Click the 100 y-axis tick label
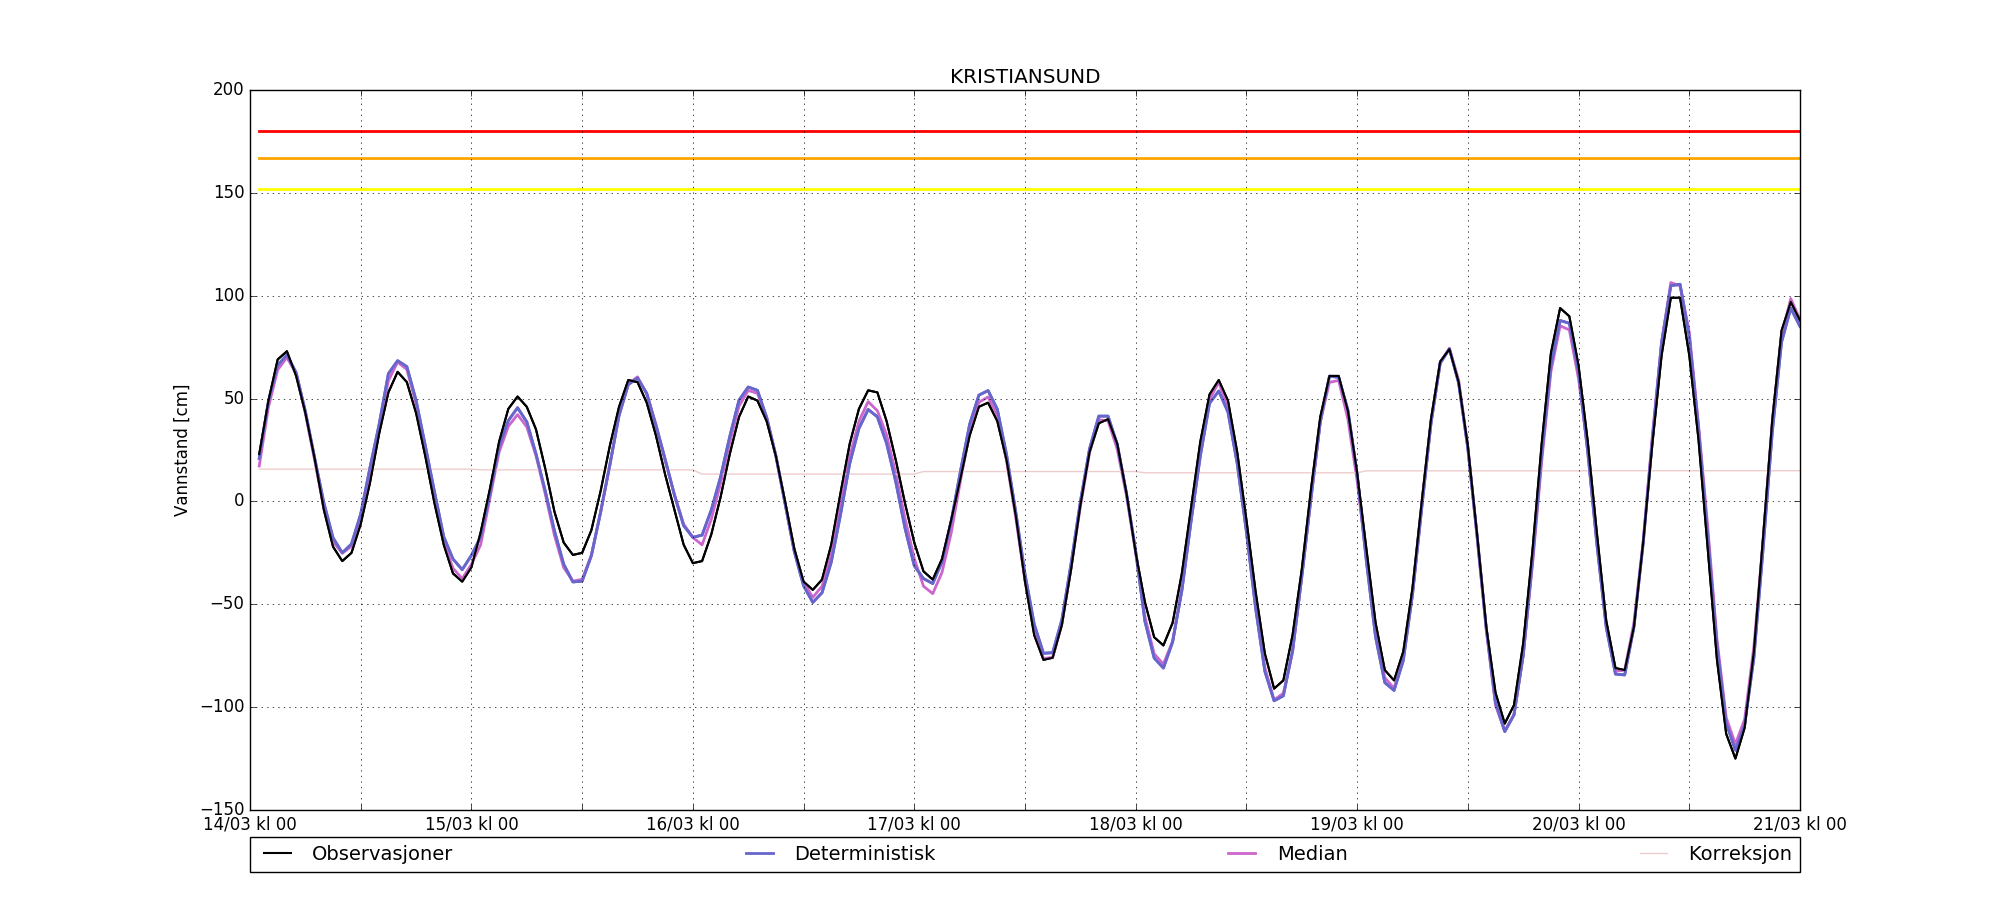Viewport: 2000px width, 900px height. (x=228, y=296)
